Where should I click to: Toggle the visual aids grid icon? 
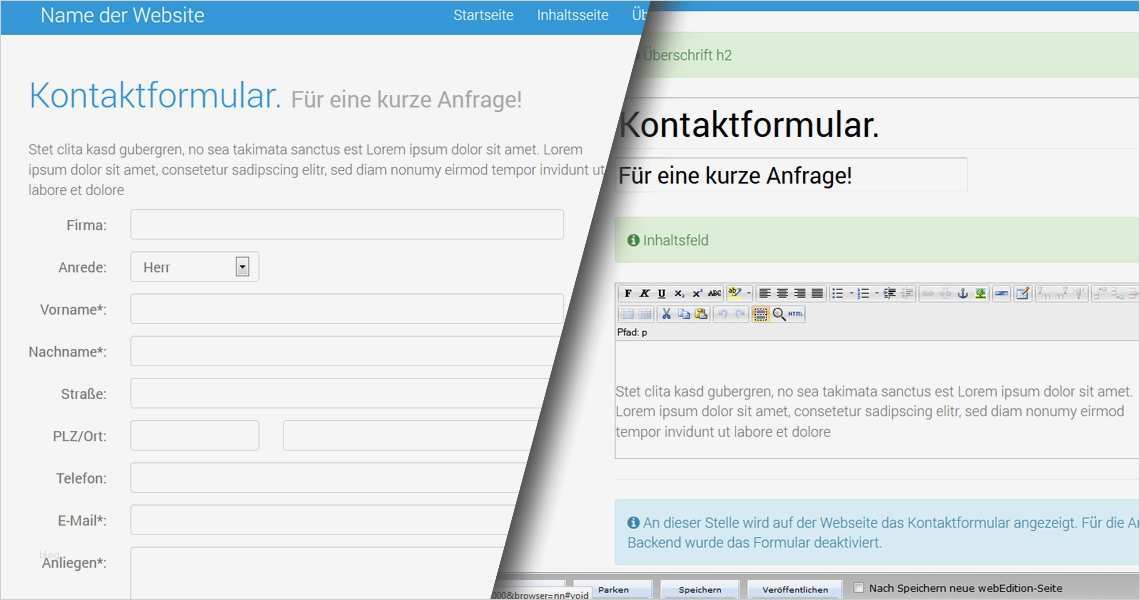pos(760,313)
